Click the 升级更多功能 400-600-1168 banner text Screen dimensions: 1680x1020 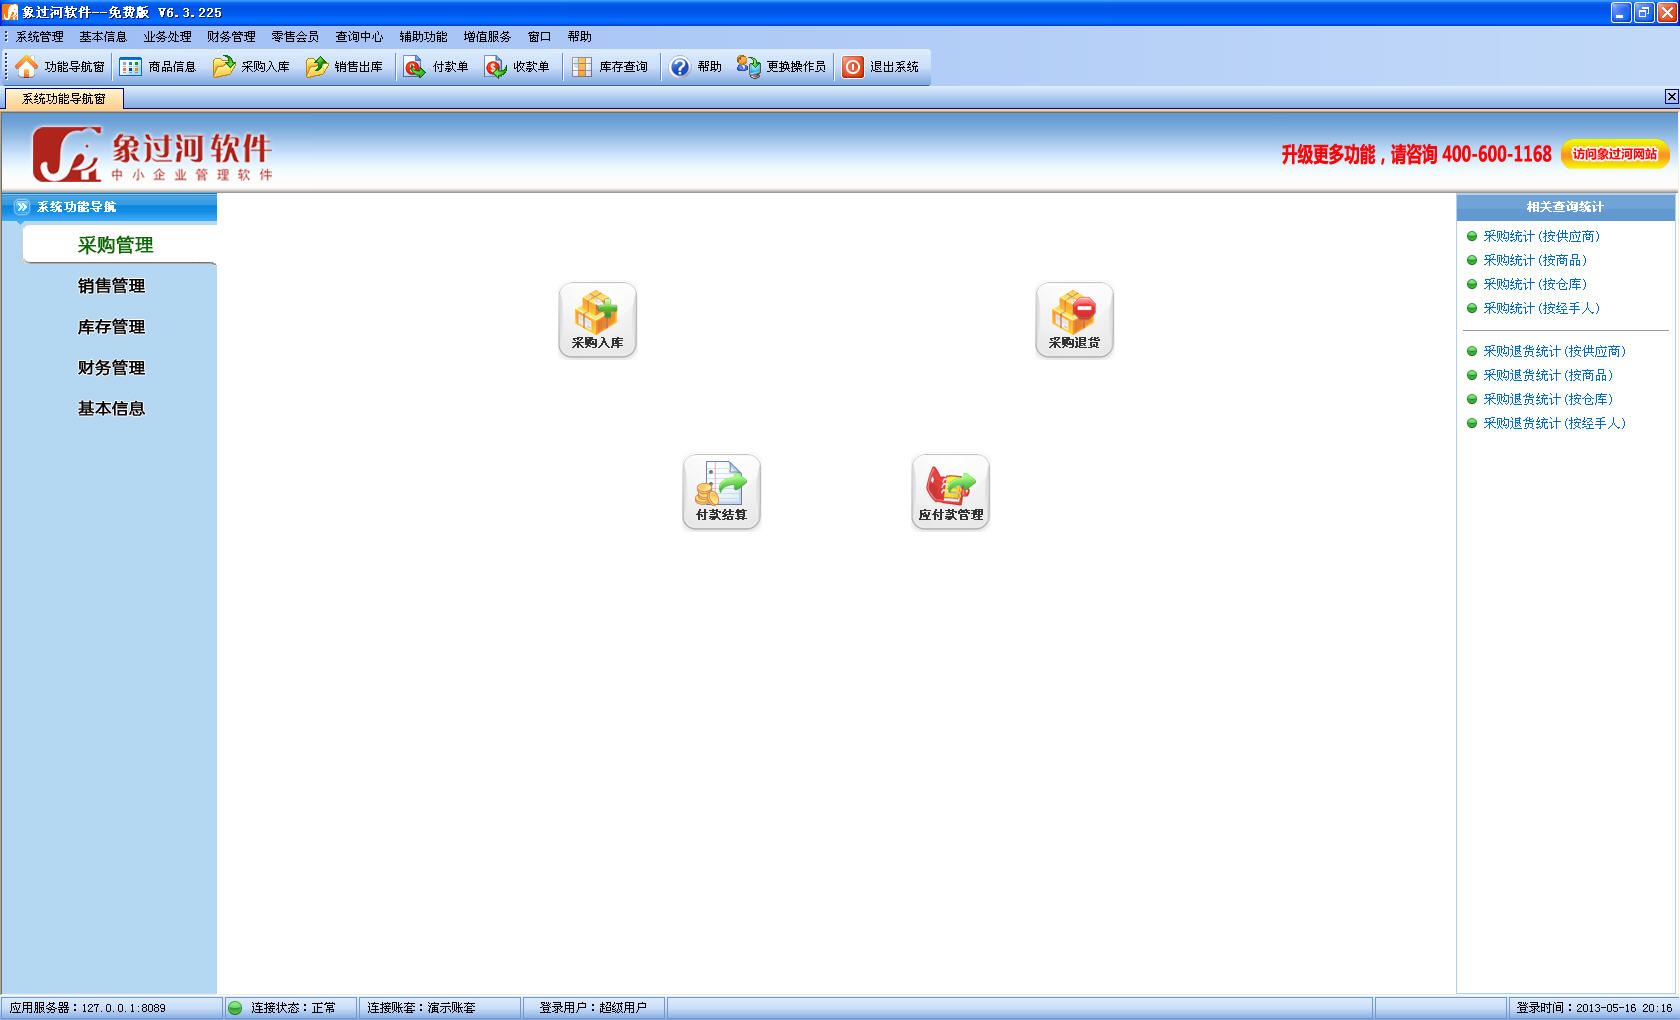(1416, 154)
